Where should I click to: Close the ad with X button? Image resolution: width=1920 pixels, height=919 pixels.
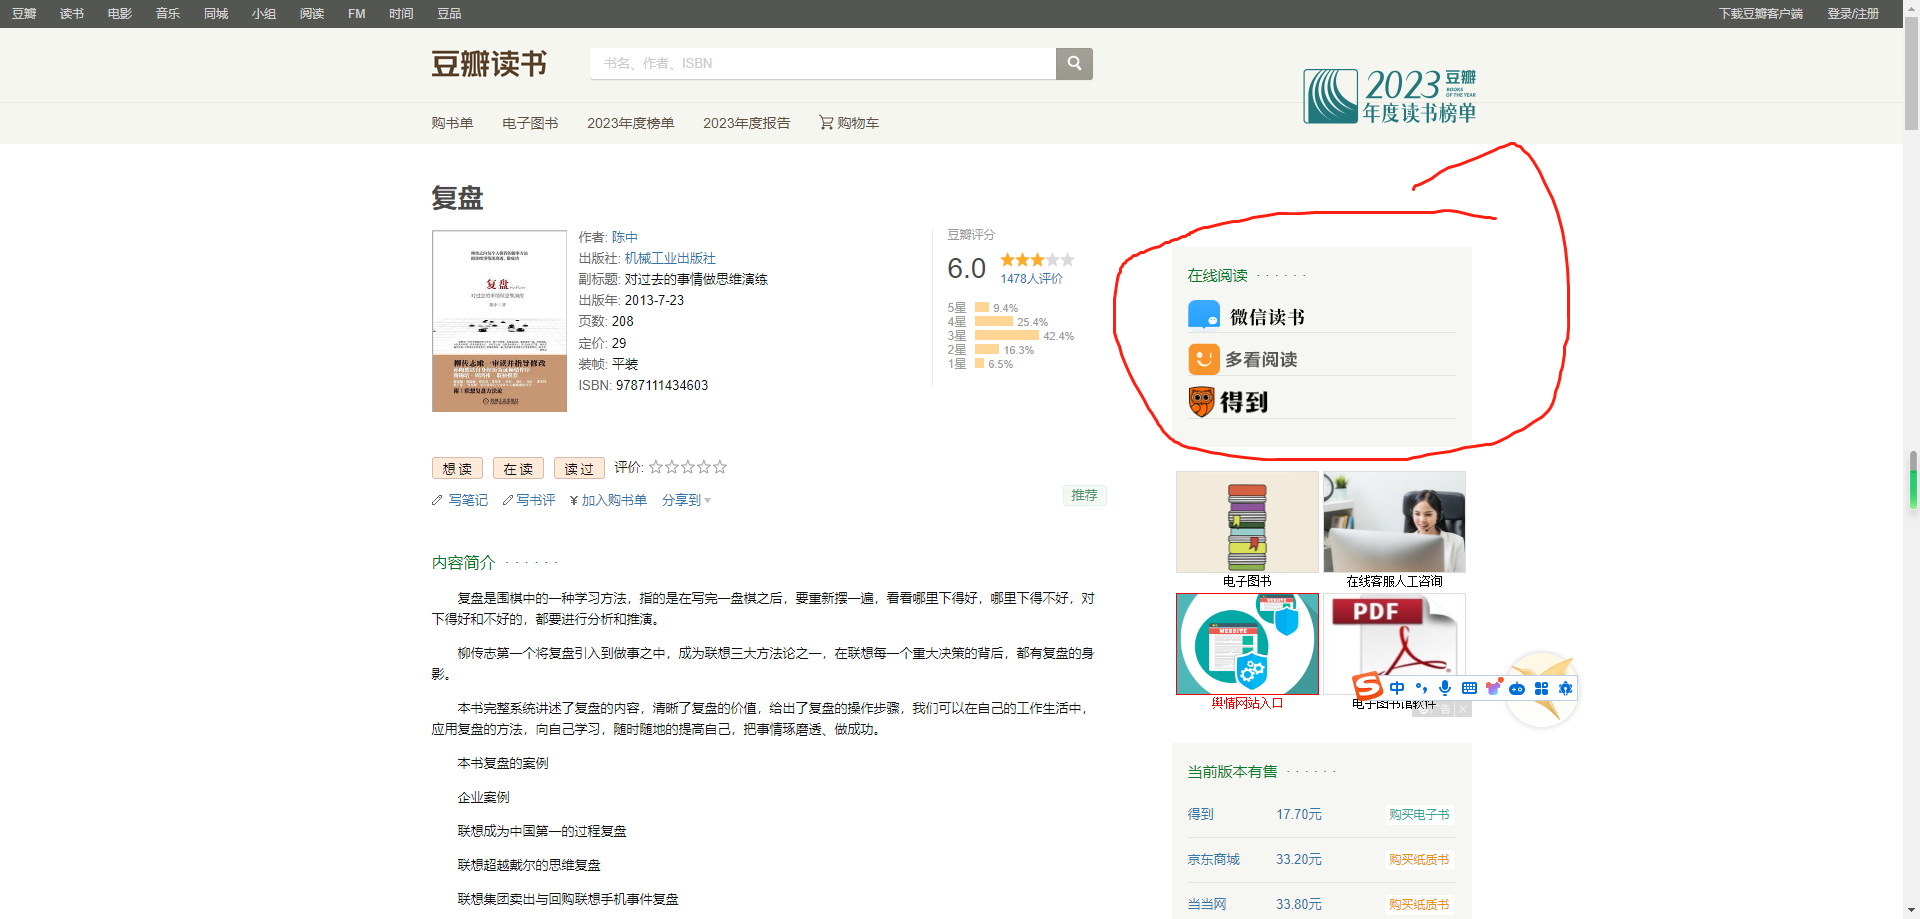tap(1463, 709)
